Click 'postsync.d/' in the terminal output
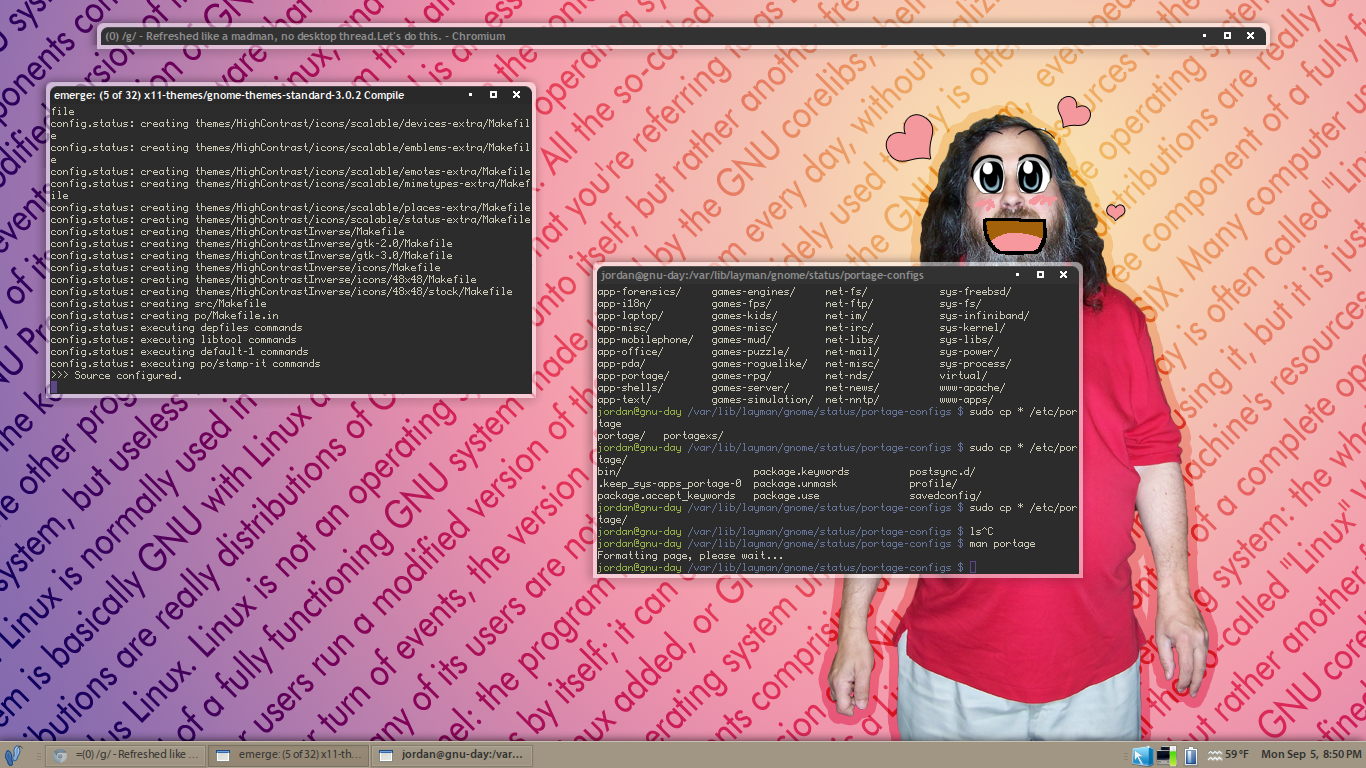 click(942, 472)
